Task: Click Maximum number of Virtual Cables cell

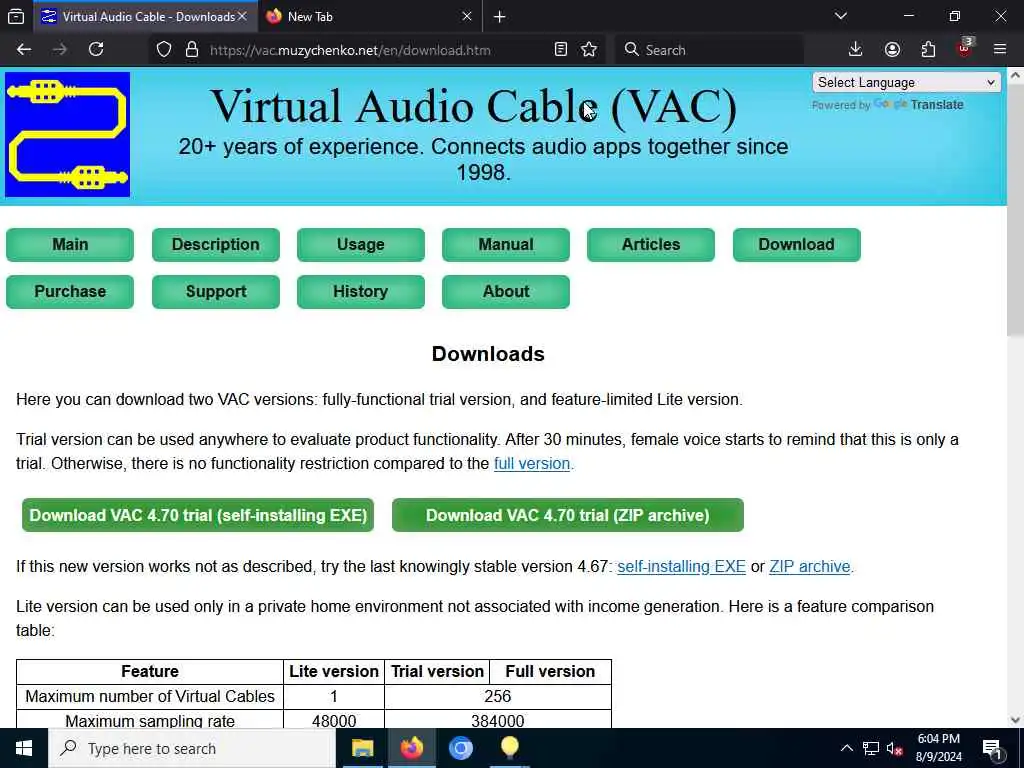Action: 150,697
